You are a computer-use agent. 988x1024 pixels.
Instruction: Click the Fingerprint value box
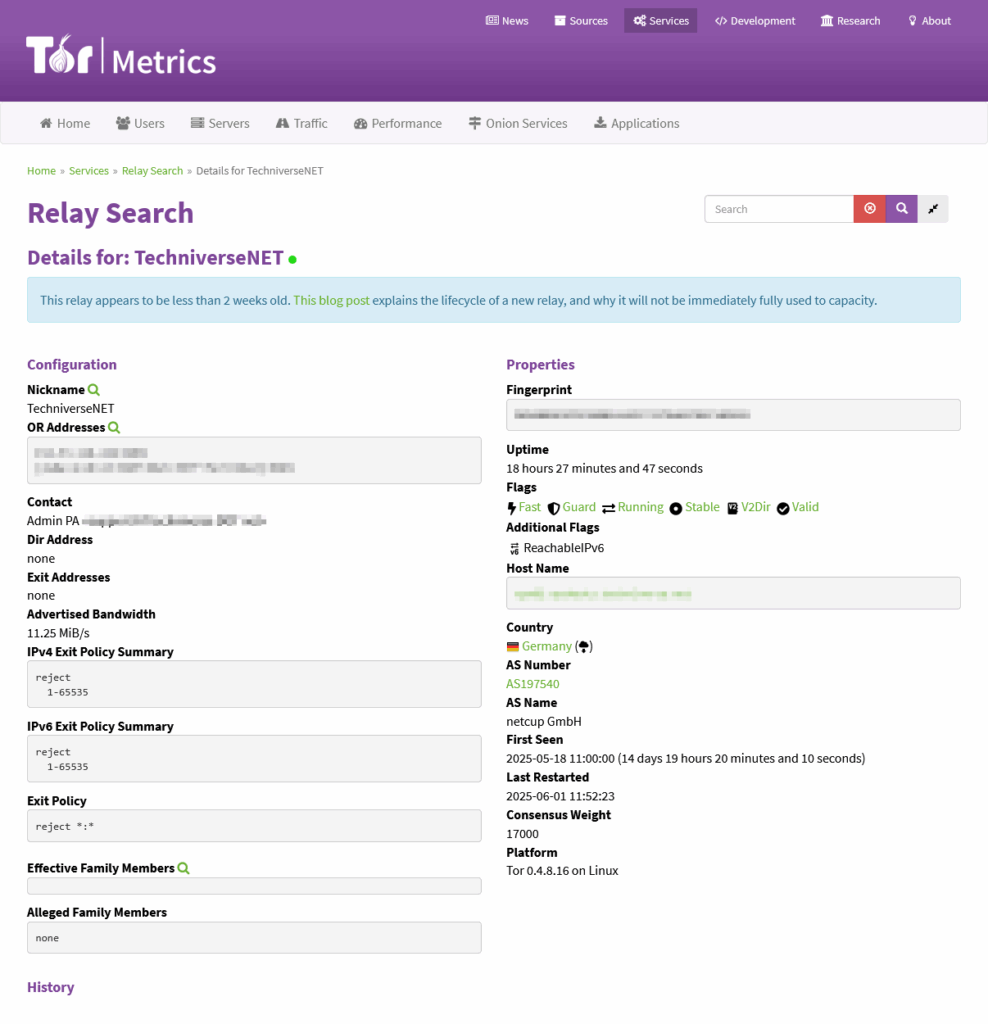tap(733, 415)
